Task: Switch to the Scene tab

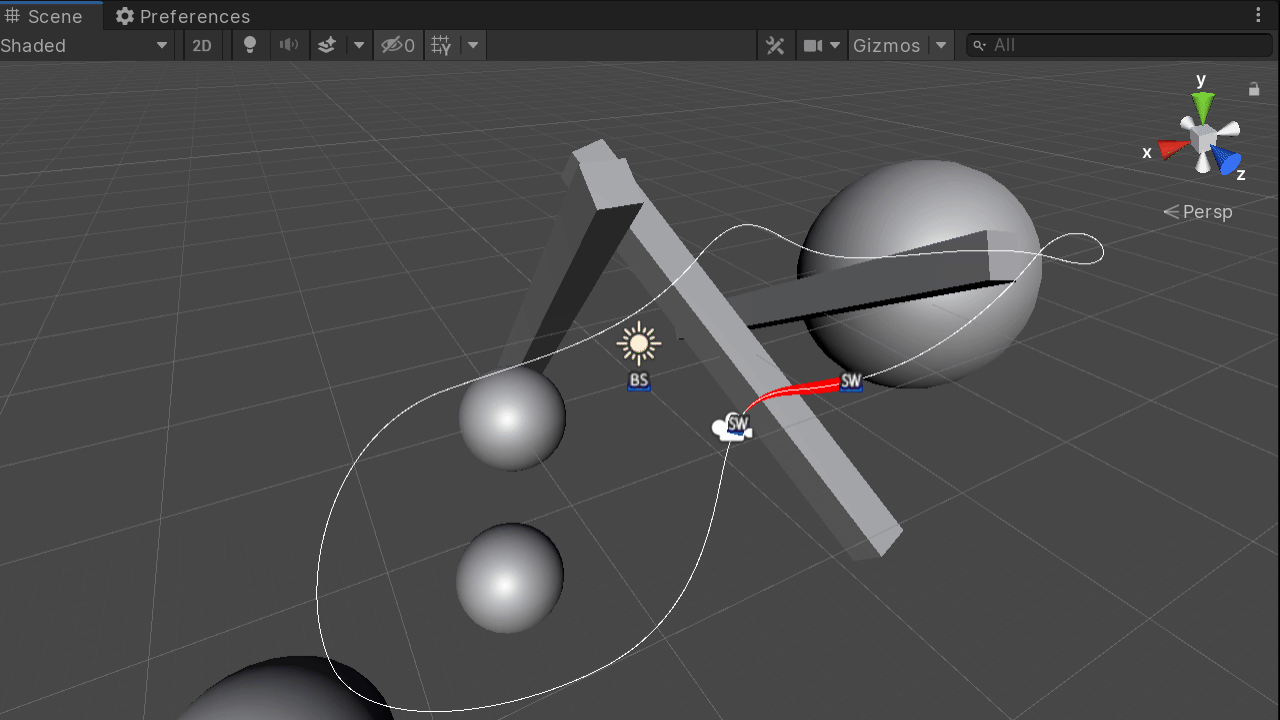Action: click(x=44, y=16)
